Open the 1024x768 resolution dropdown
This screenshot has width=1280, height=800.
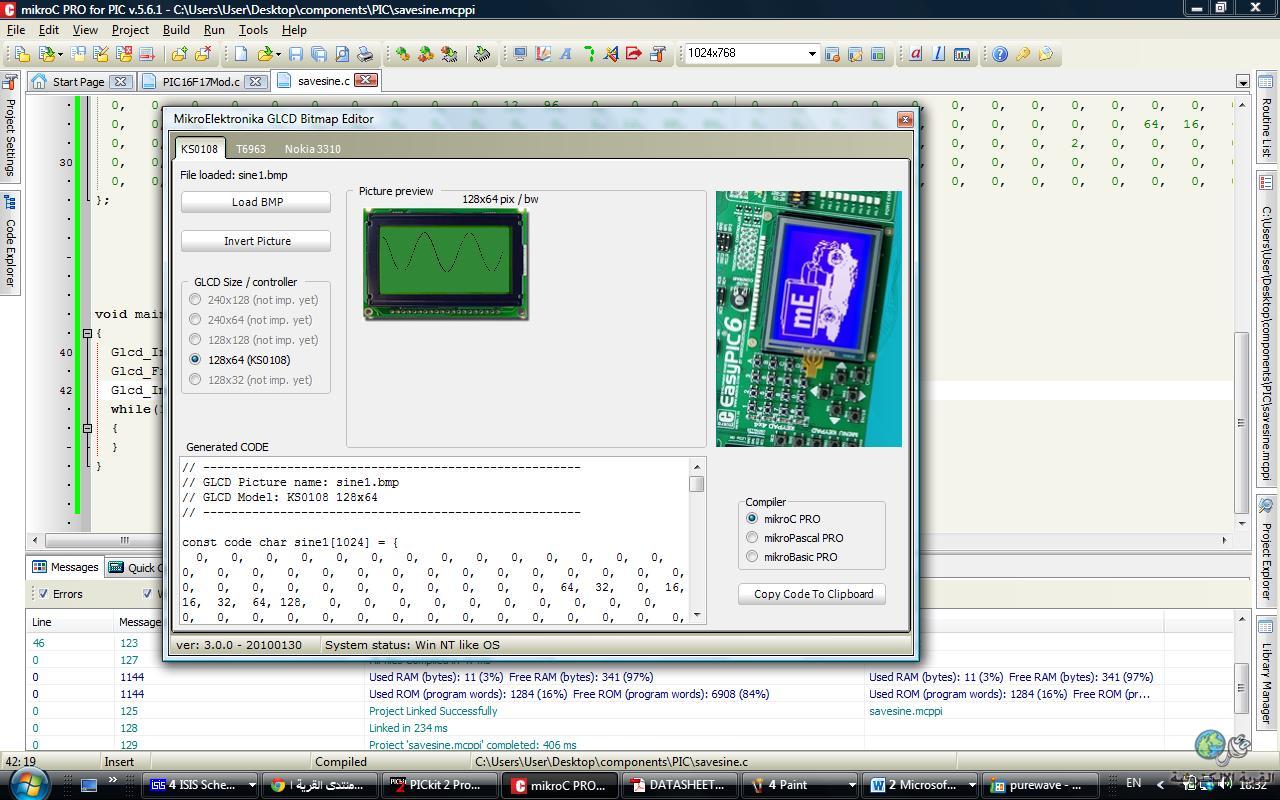(x=812, y=54)
